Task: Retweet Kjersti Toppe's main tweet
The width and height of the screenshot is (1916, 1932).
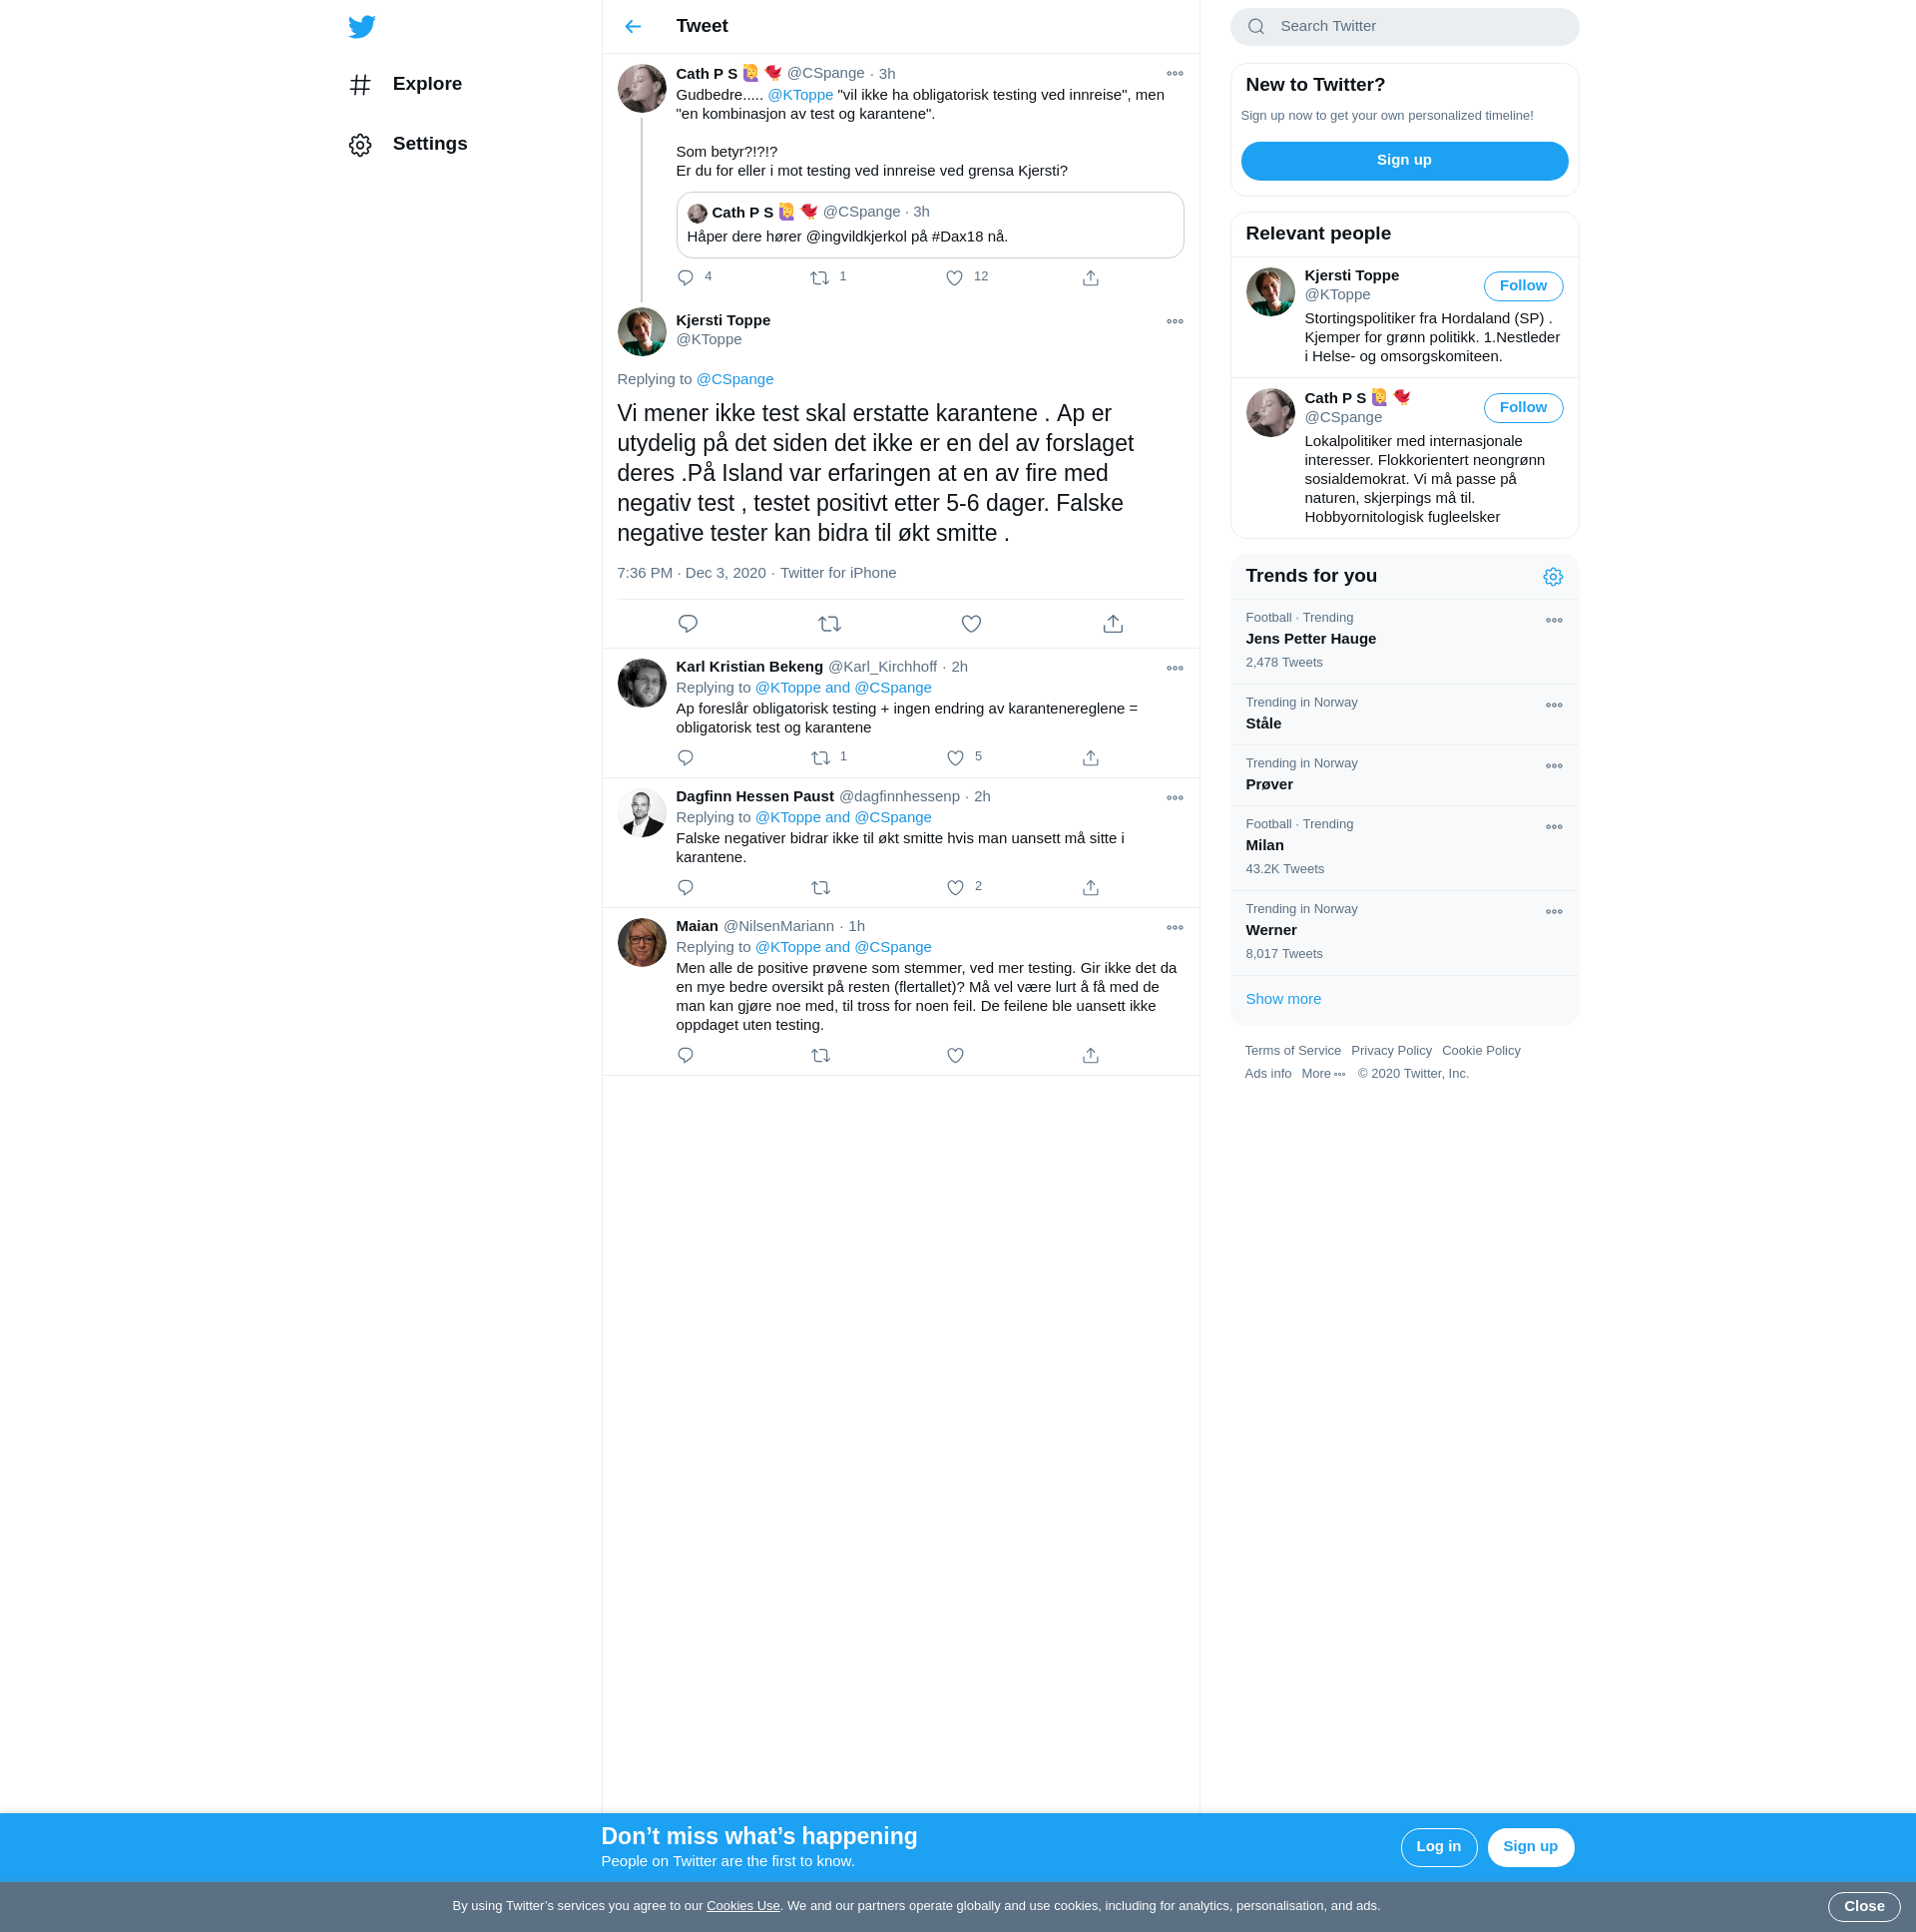Action: click(x=829, y=624)
